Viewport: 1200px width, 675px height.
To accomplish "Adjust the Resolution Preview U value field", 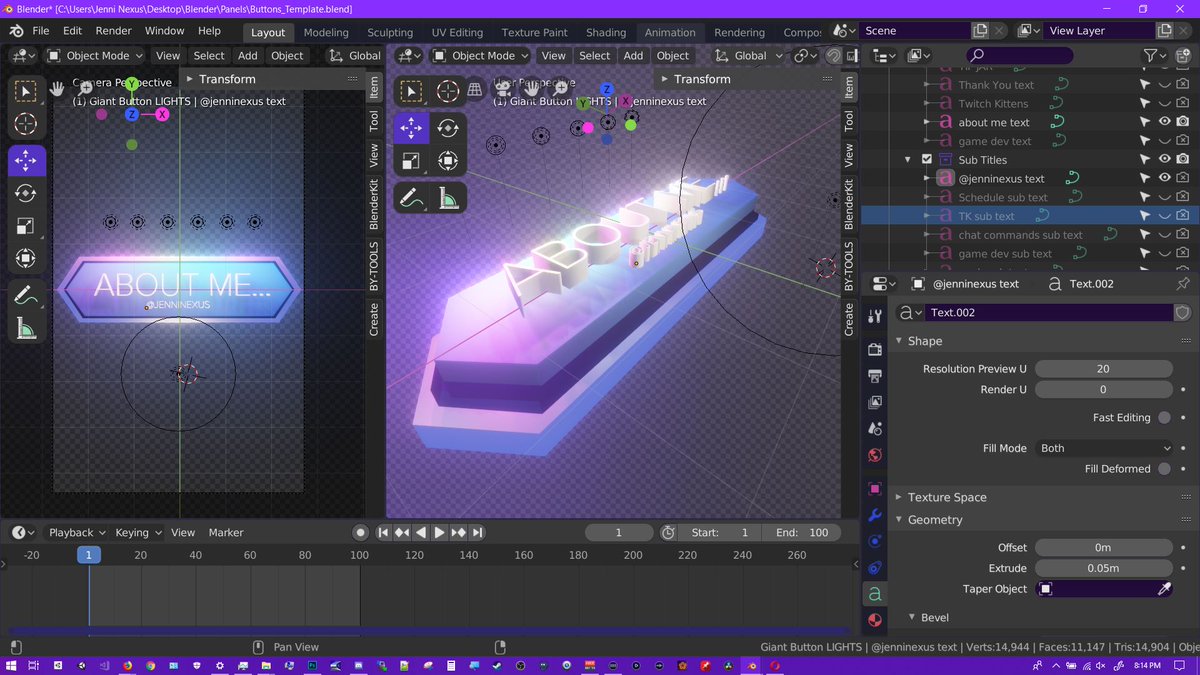I will tap(1103, 369).
